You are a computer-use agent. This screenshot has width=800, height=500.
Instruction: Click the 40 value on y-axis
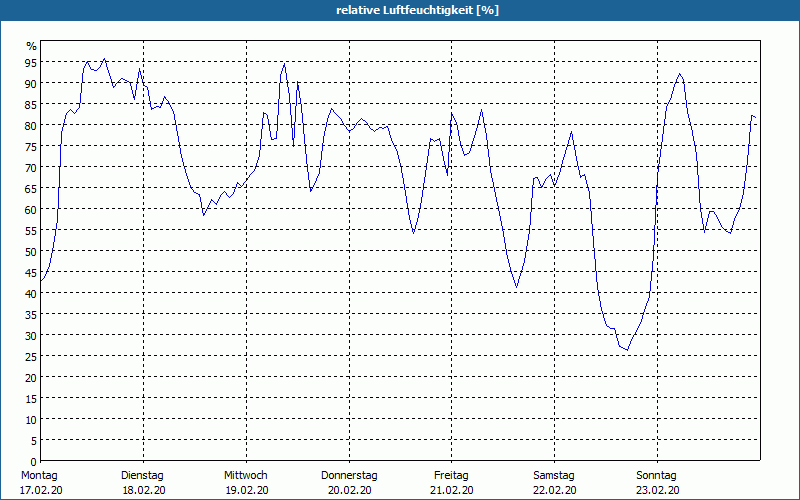31,293
